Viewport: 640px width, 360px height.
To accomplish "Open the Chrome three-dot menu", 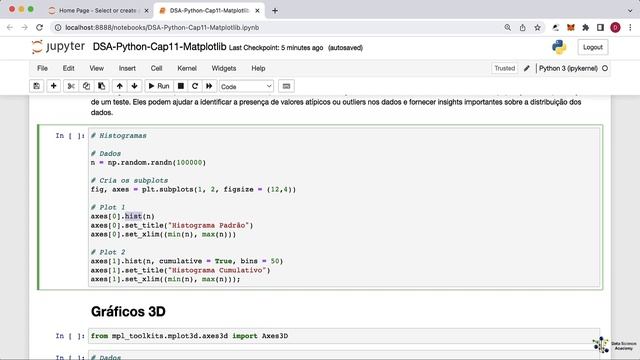I will (630, 27).
